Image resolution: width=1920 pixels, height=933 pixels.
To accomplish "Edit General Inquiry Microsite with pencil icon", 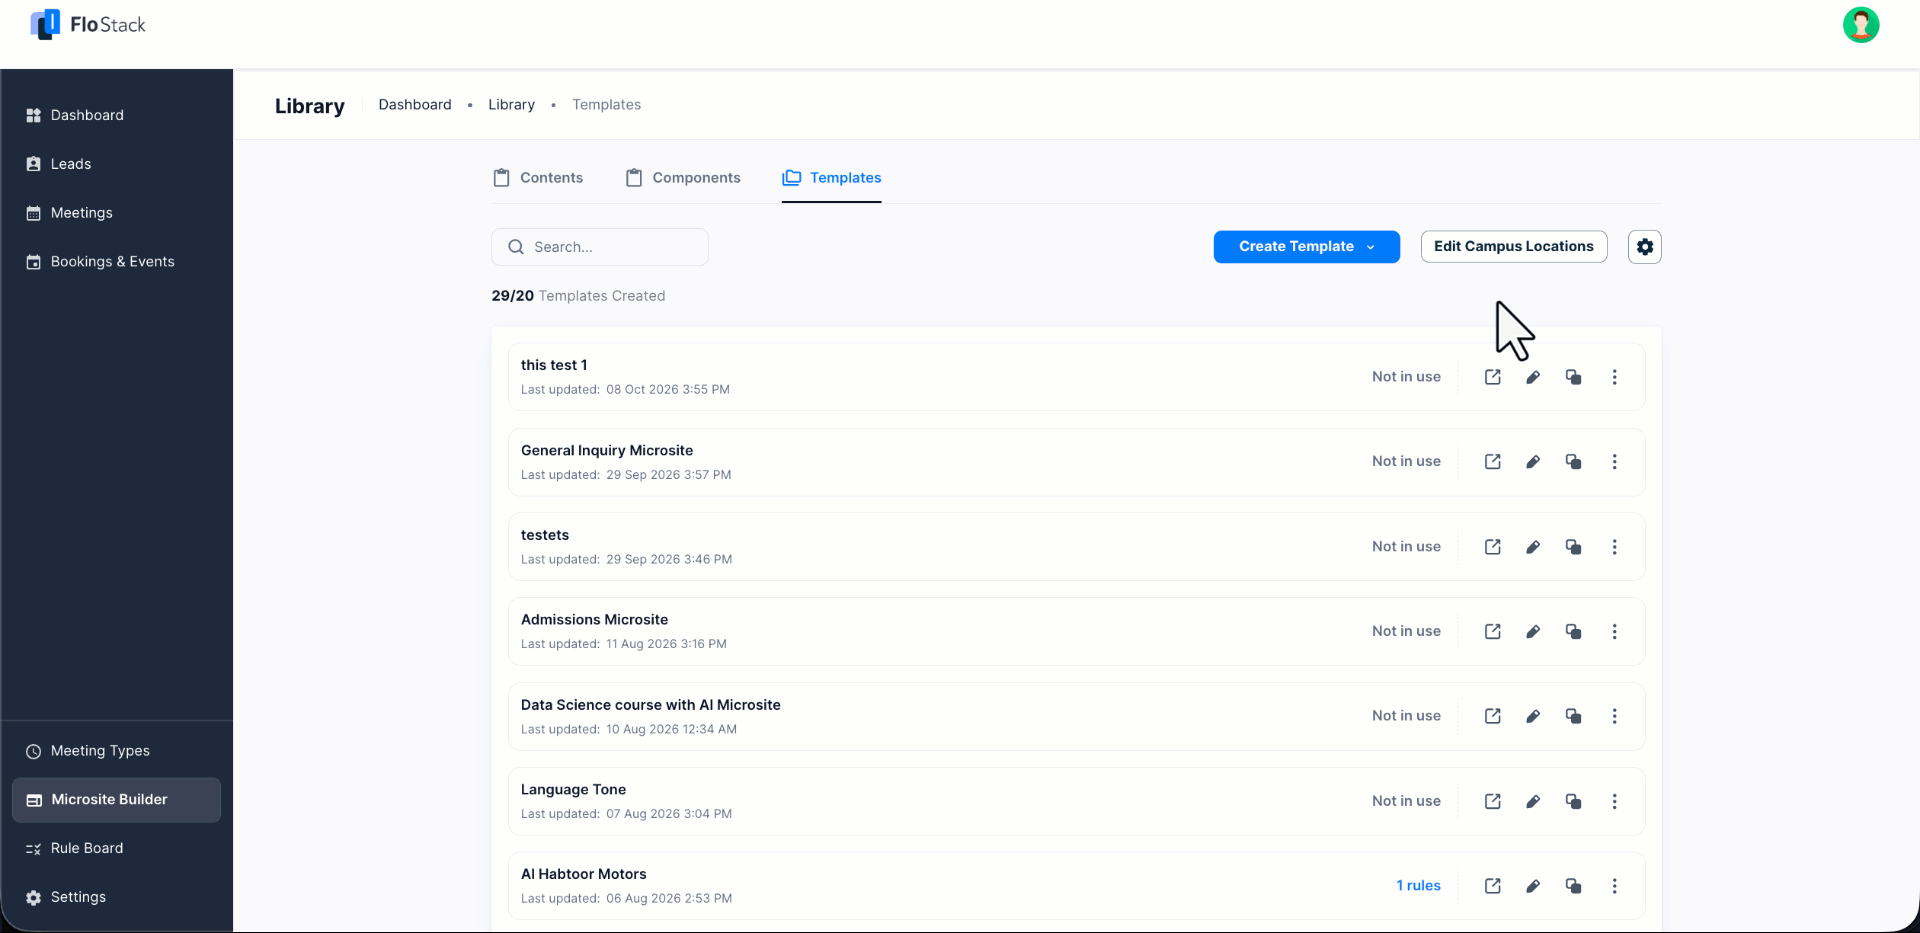I will pyautogui.click(x=1533, y=462).
